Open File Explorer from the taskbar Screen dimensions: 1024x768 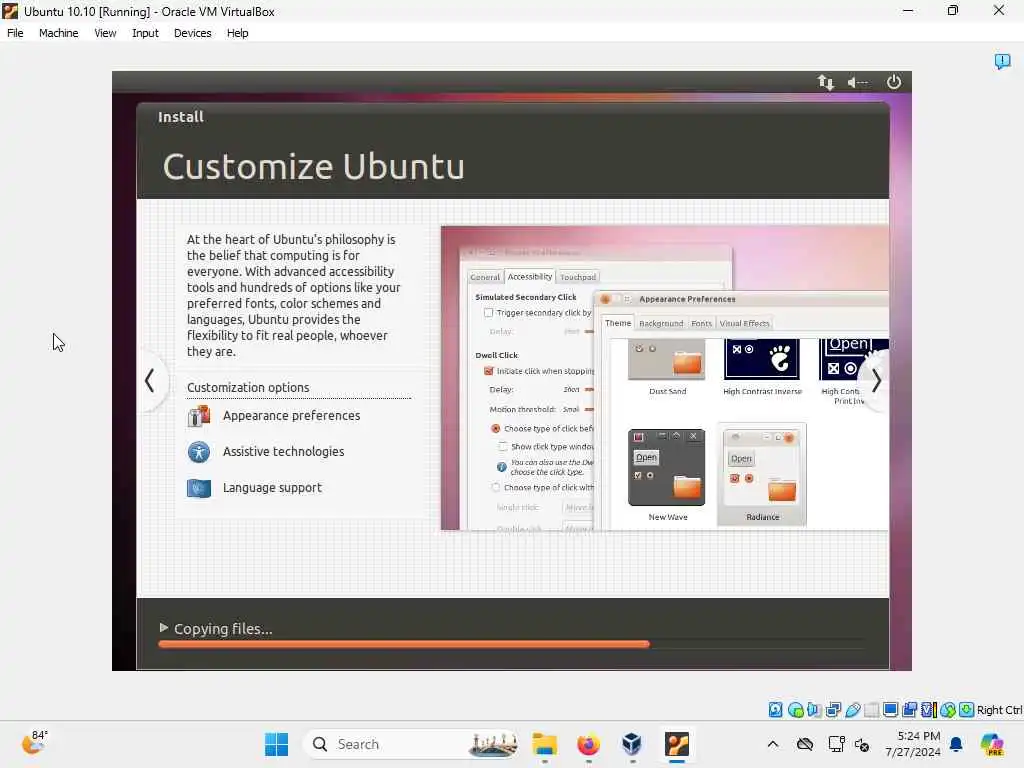544,744
